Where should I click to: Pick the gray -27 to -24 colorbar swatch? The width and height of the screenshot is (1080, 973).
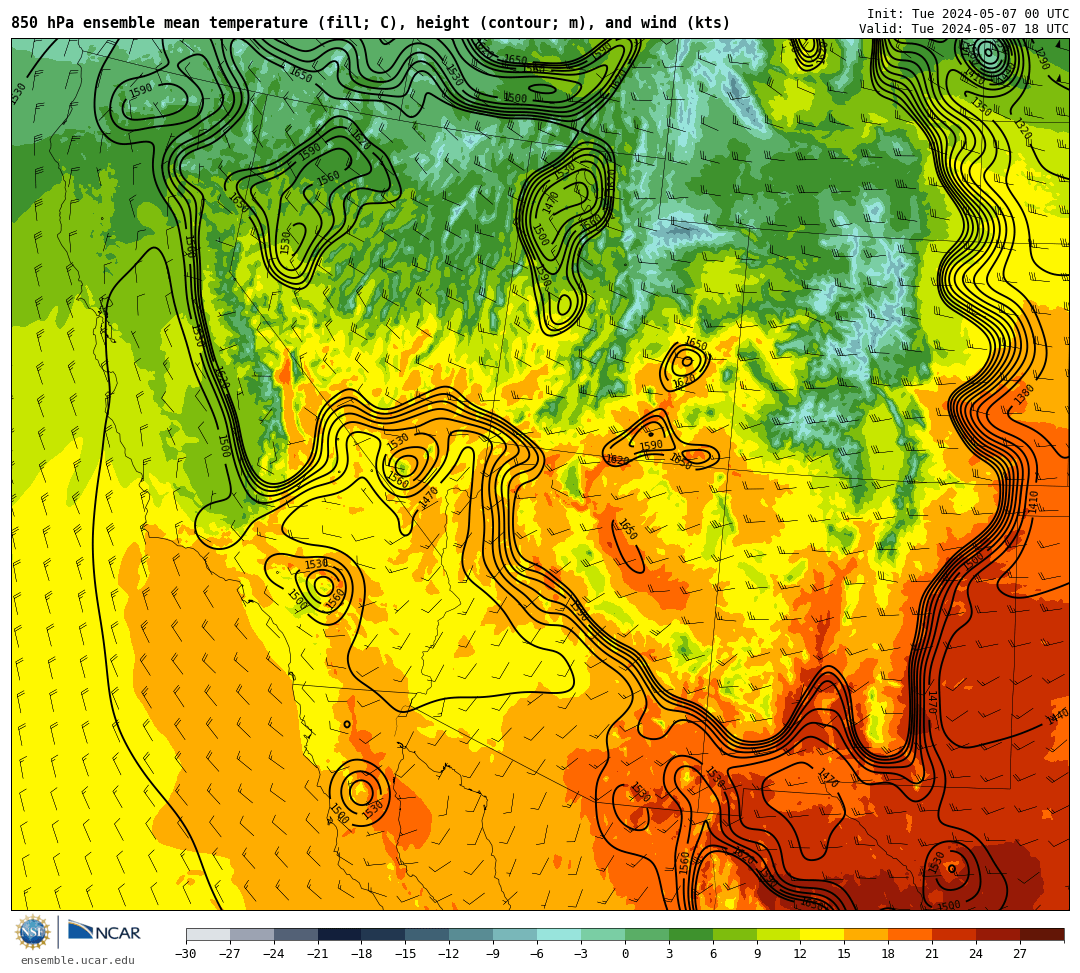(252, 934)
